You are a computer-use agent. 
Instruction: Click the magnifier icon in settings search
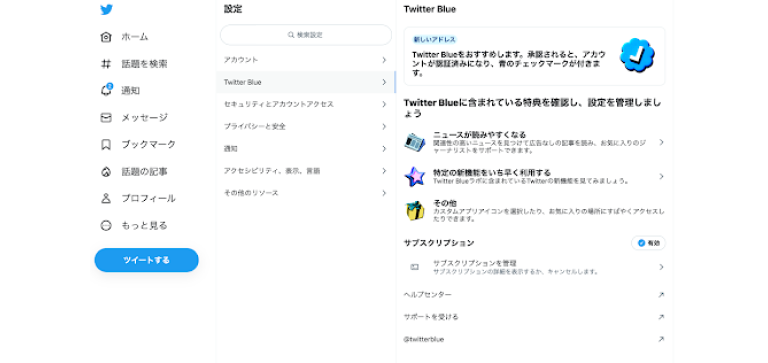click(x=291, y=35)
